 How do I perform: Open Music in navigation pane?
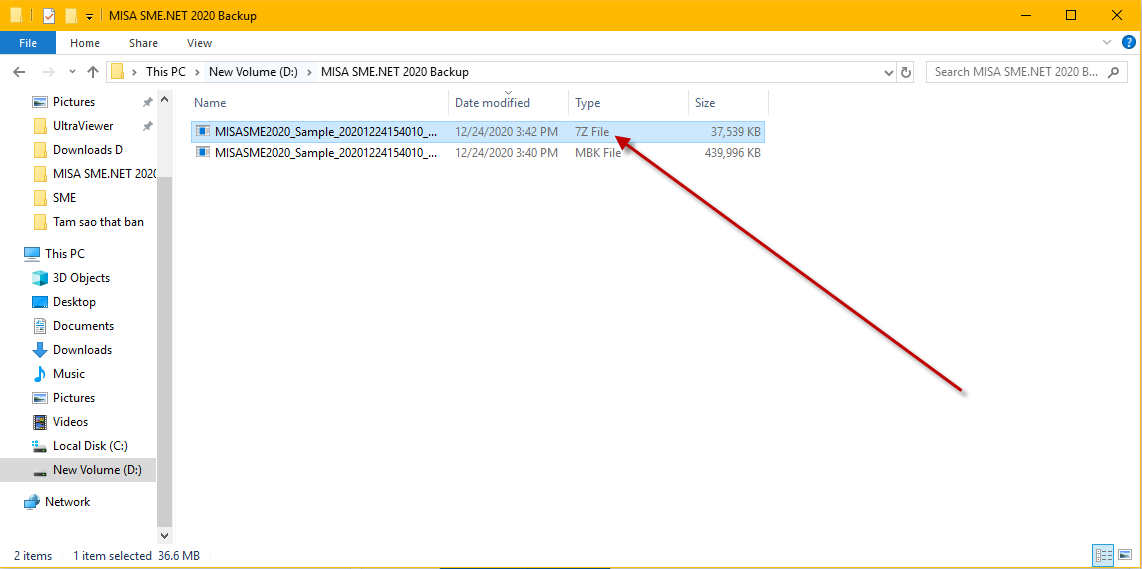(x=68, y=374)
